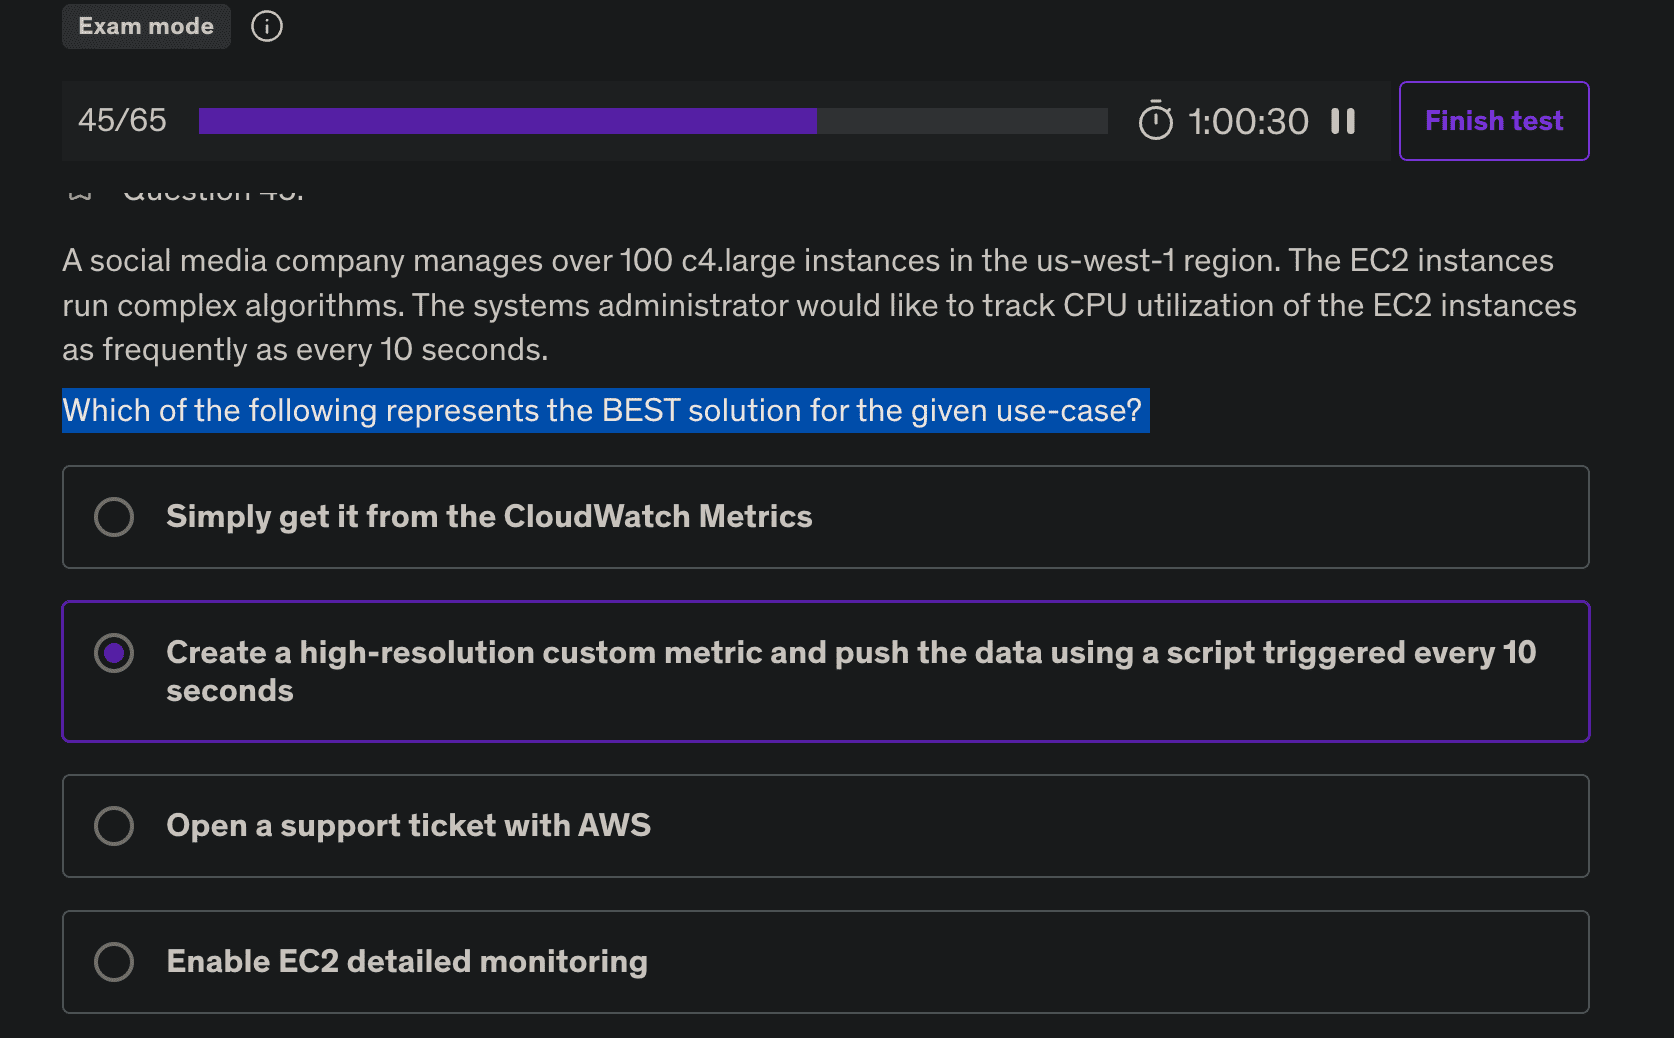Click the 1:00:30 remaining time readout
The height and width of the screenshot is (1038, 1674).
point(1248,122)
